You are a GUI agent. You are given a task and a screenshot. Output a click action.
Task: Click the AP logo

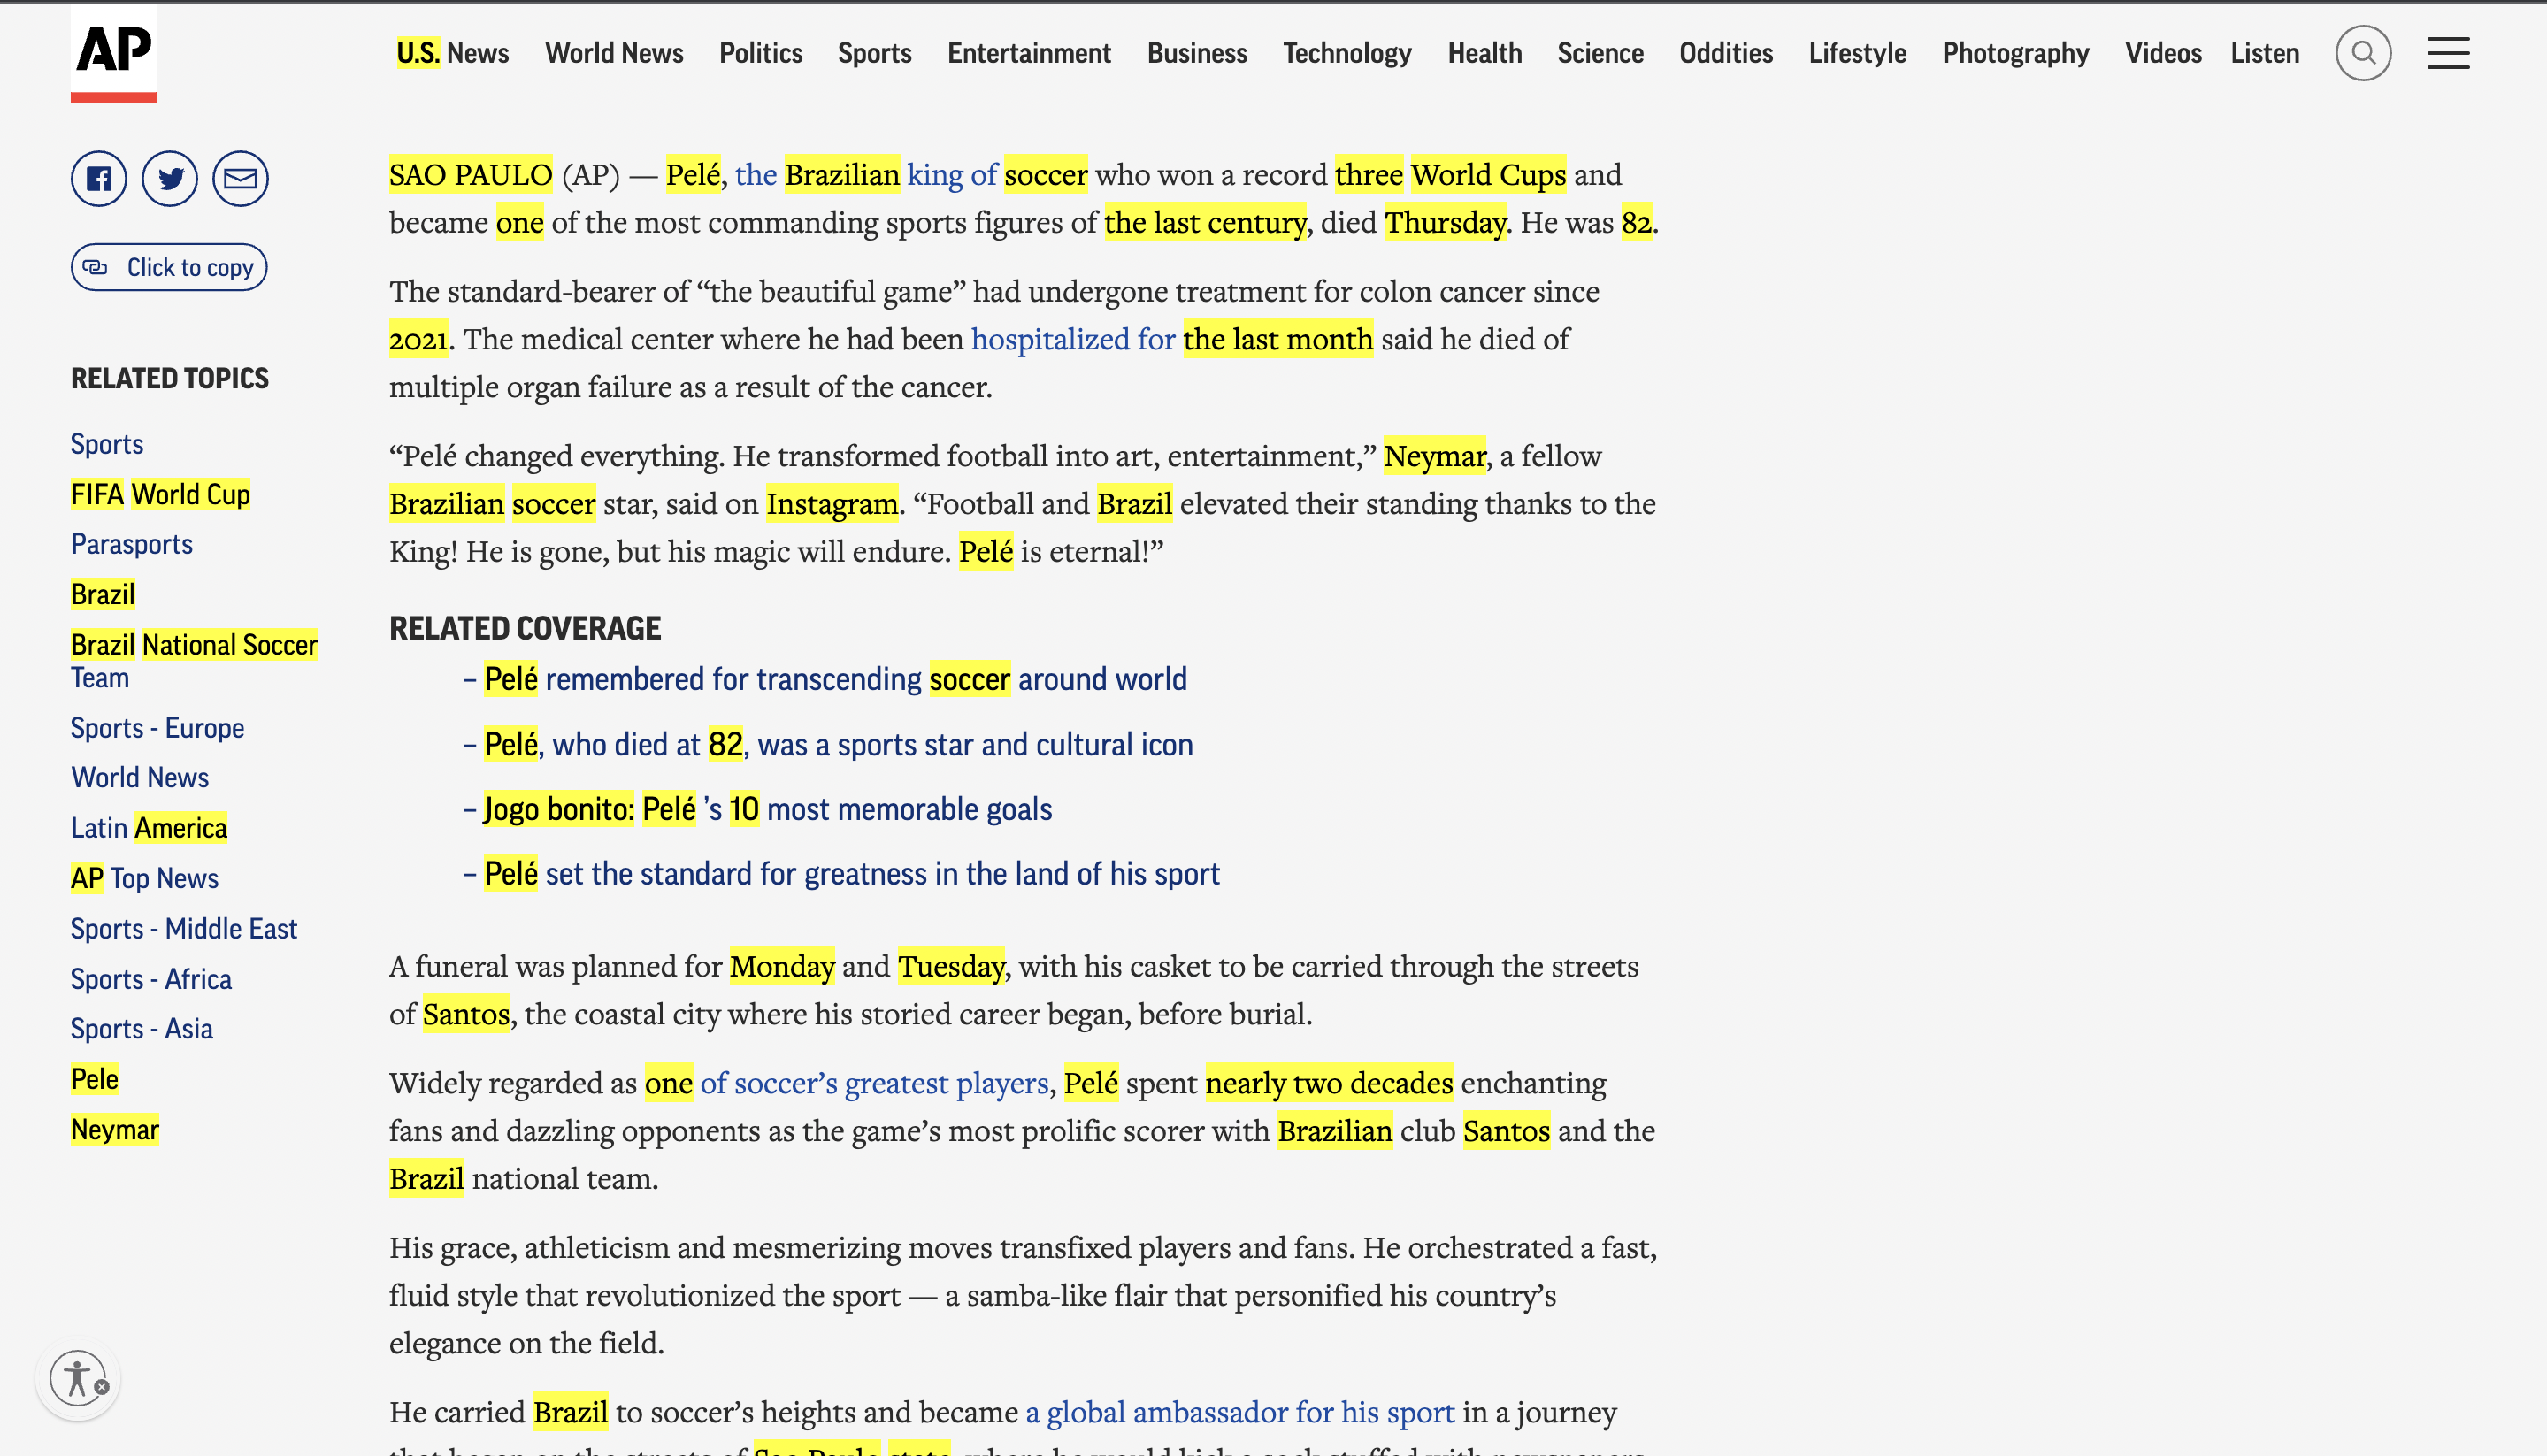[x=113, y=52]
